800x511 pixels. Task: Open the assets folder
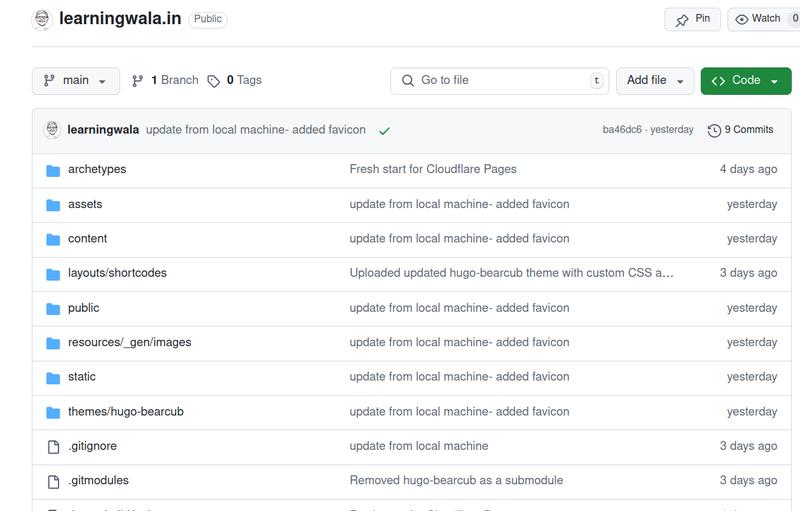85,204
